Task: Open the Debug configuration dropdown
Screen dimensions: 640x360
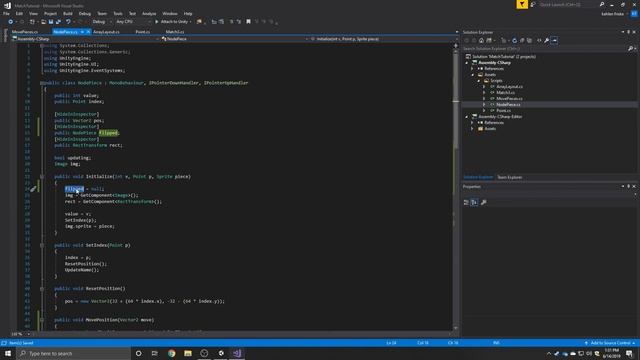Action: tap(101, 22)
